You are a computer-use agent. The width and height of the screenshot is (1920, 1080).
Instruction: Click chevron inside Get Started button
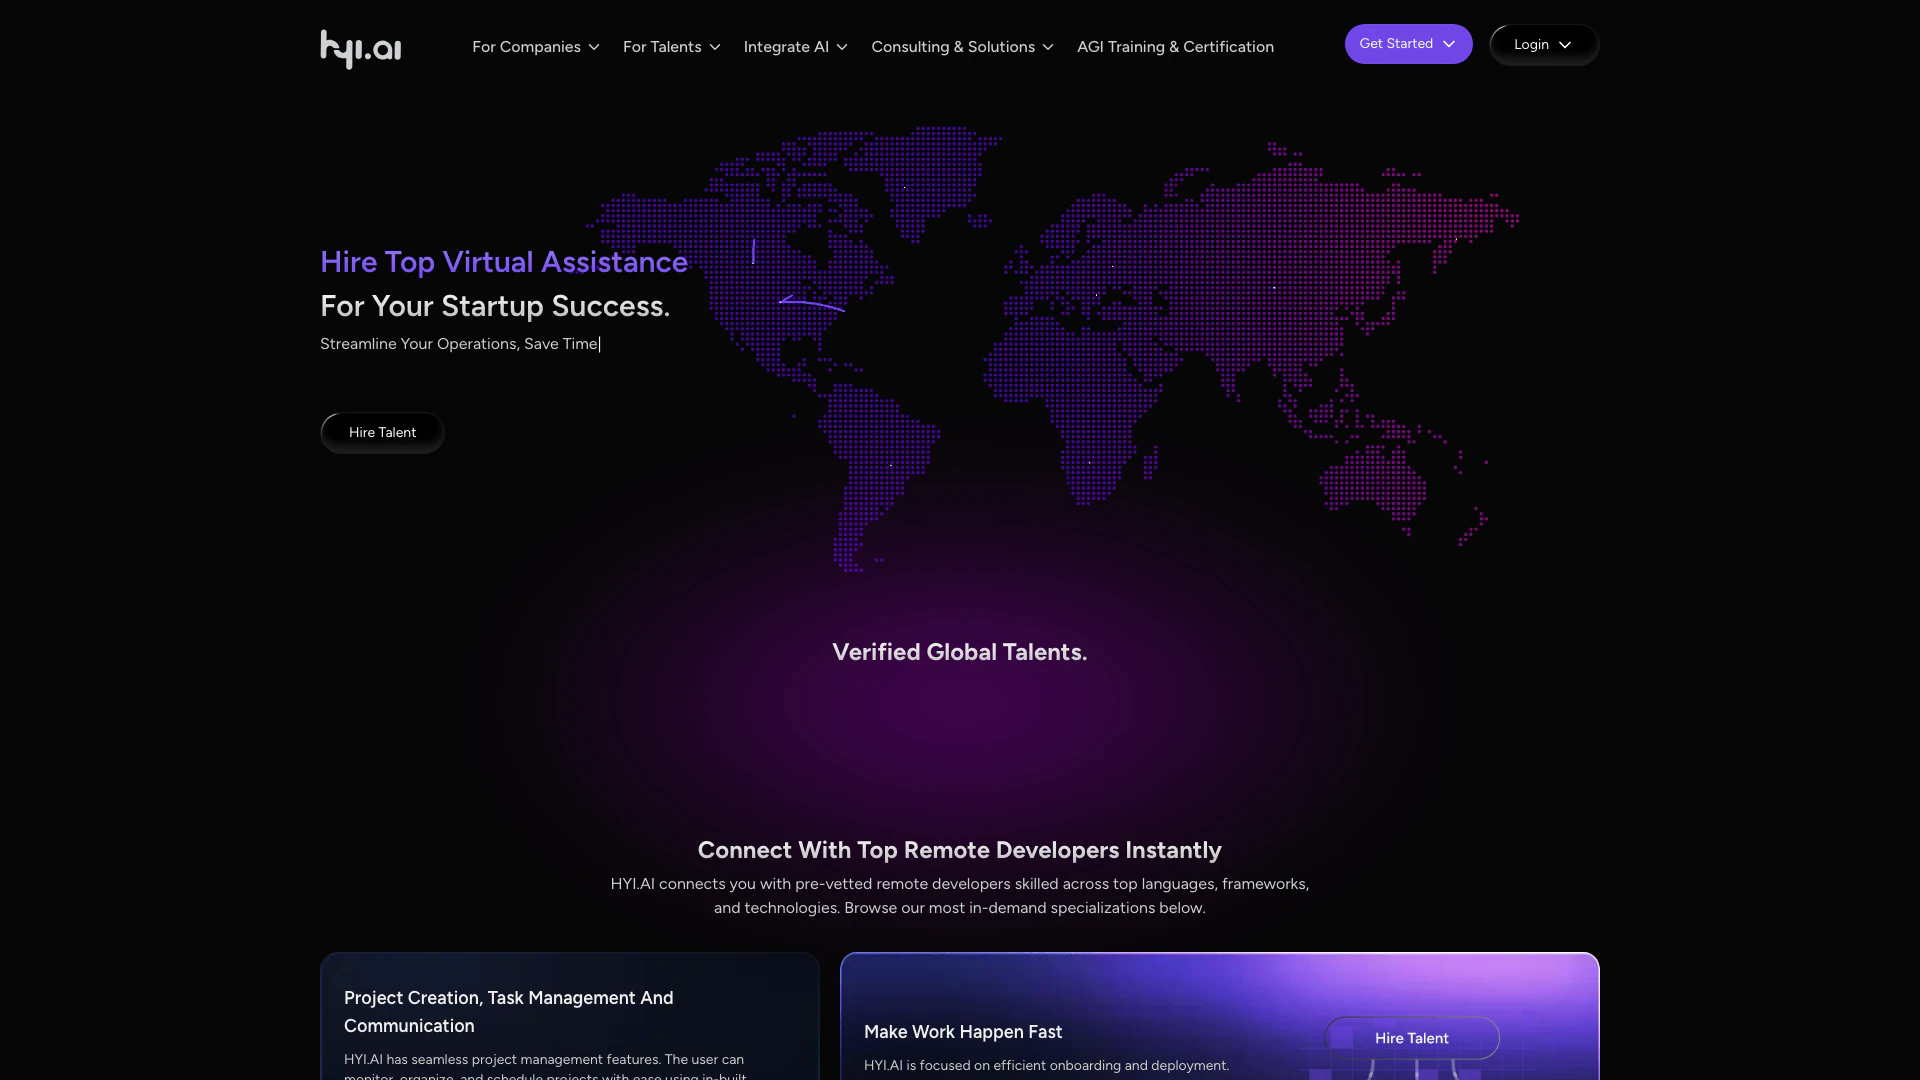[x=1449, y=44]
